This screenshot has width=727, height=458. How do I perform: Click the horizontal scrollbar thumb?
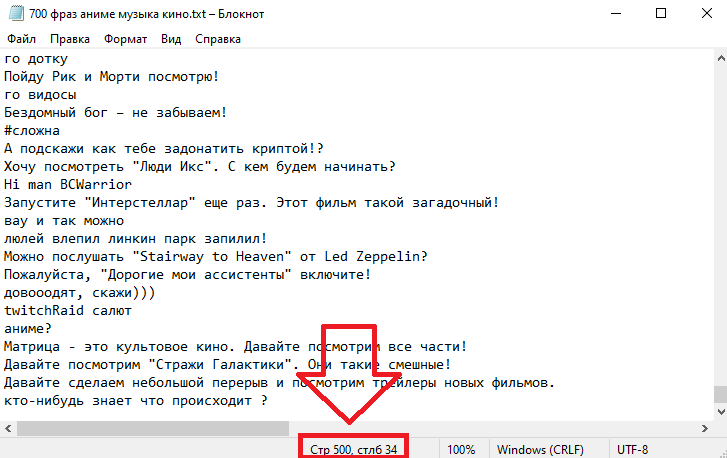(x=153, y=428)
